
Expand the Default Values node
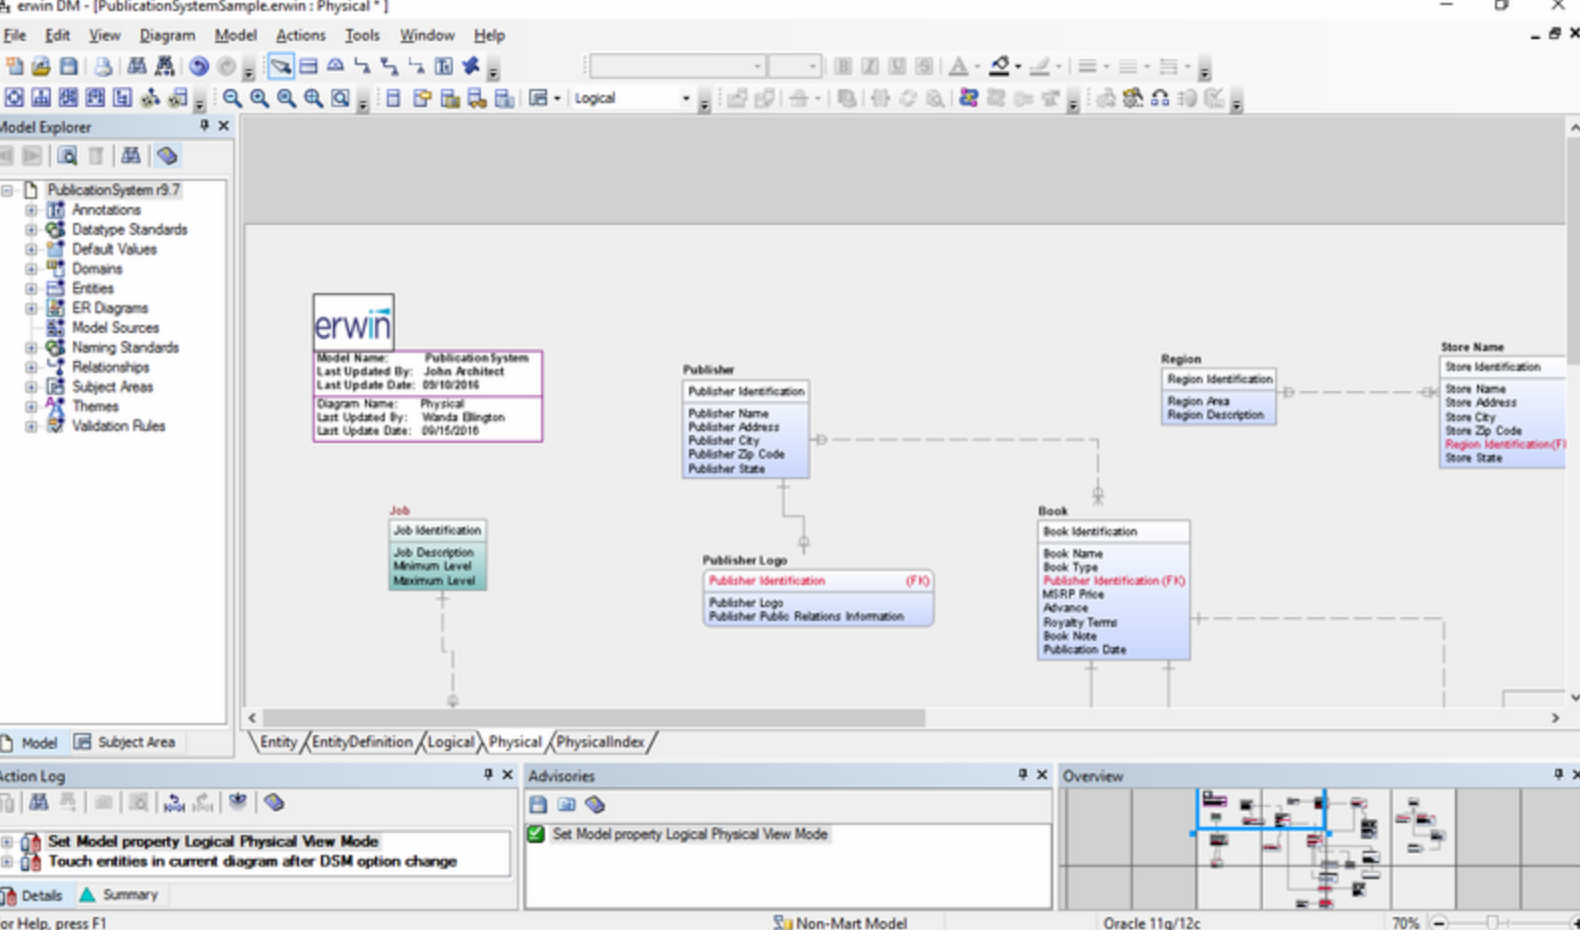(31, 249)
